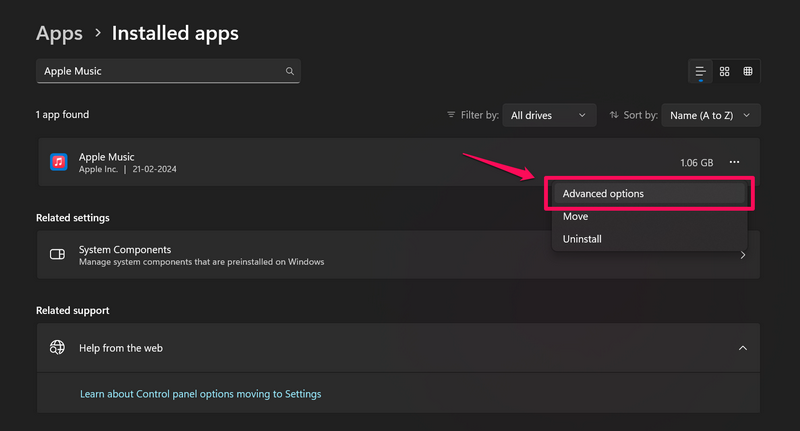
Task: Open Learn about Control panel options link
Action: tap(200, 394)
